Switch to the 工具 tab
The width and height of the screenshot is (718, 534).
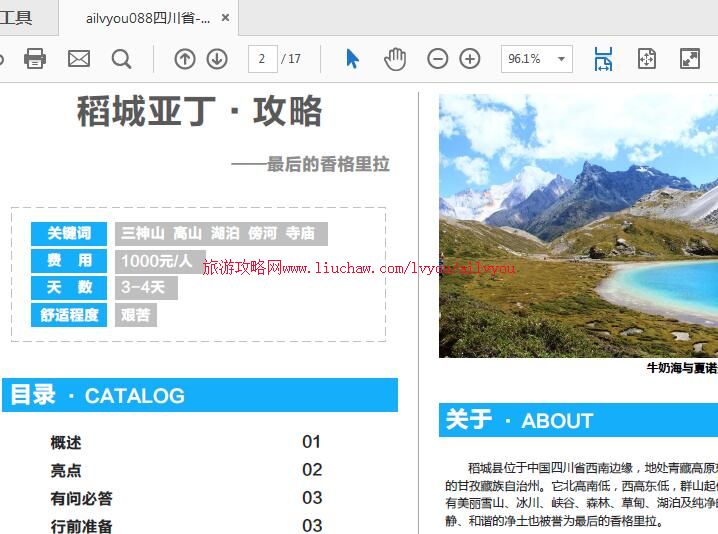click(x=16, y=17)
